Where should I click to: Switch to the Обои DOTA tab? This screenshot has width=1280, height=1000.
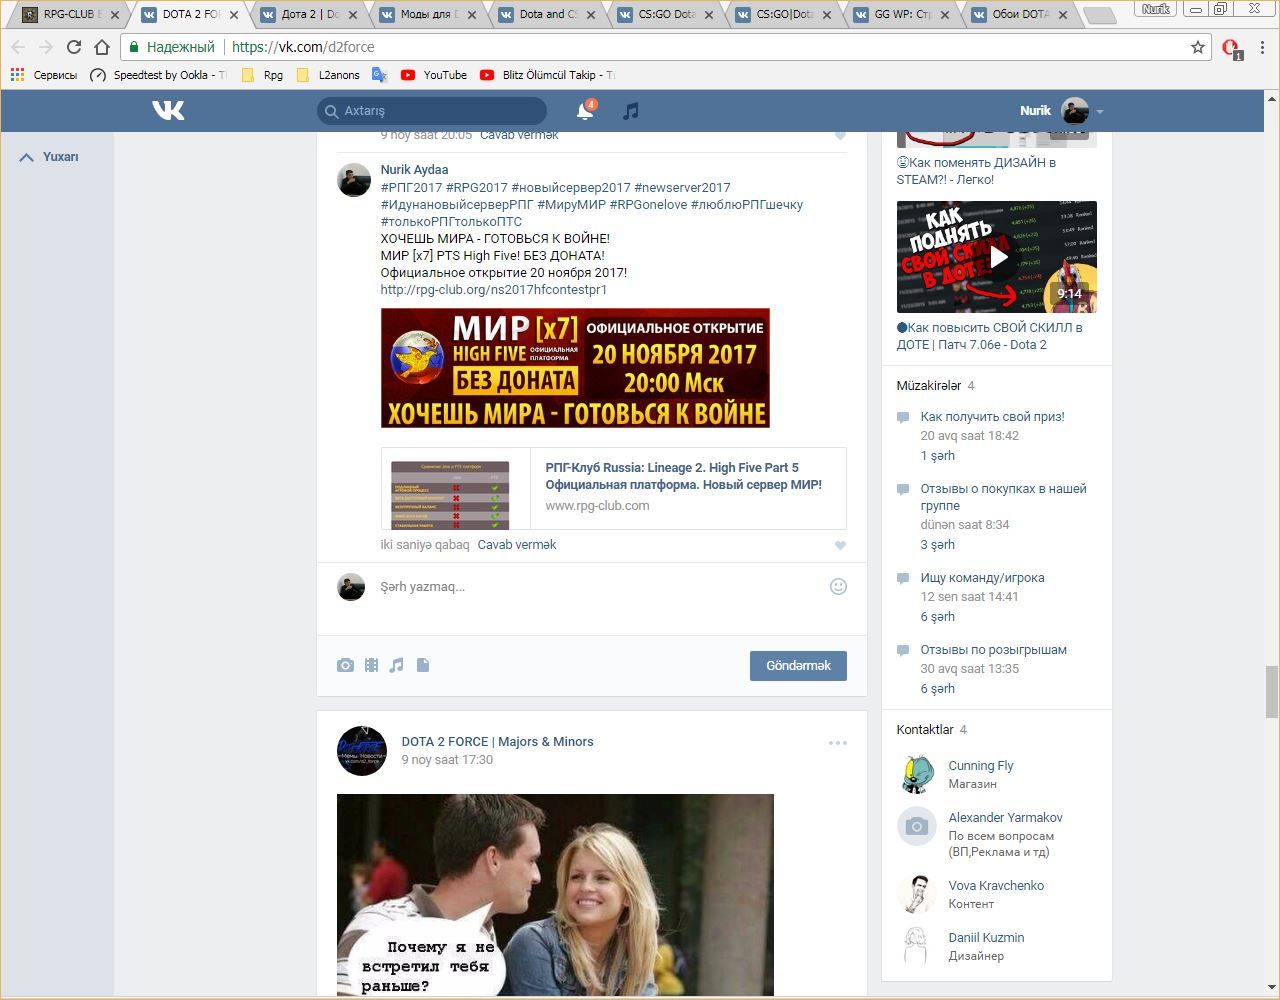point(1021,14)
